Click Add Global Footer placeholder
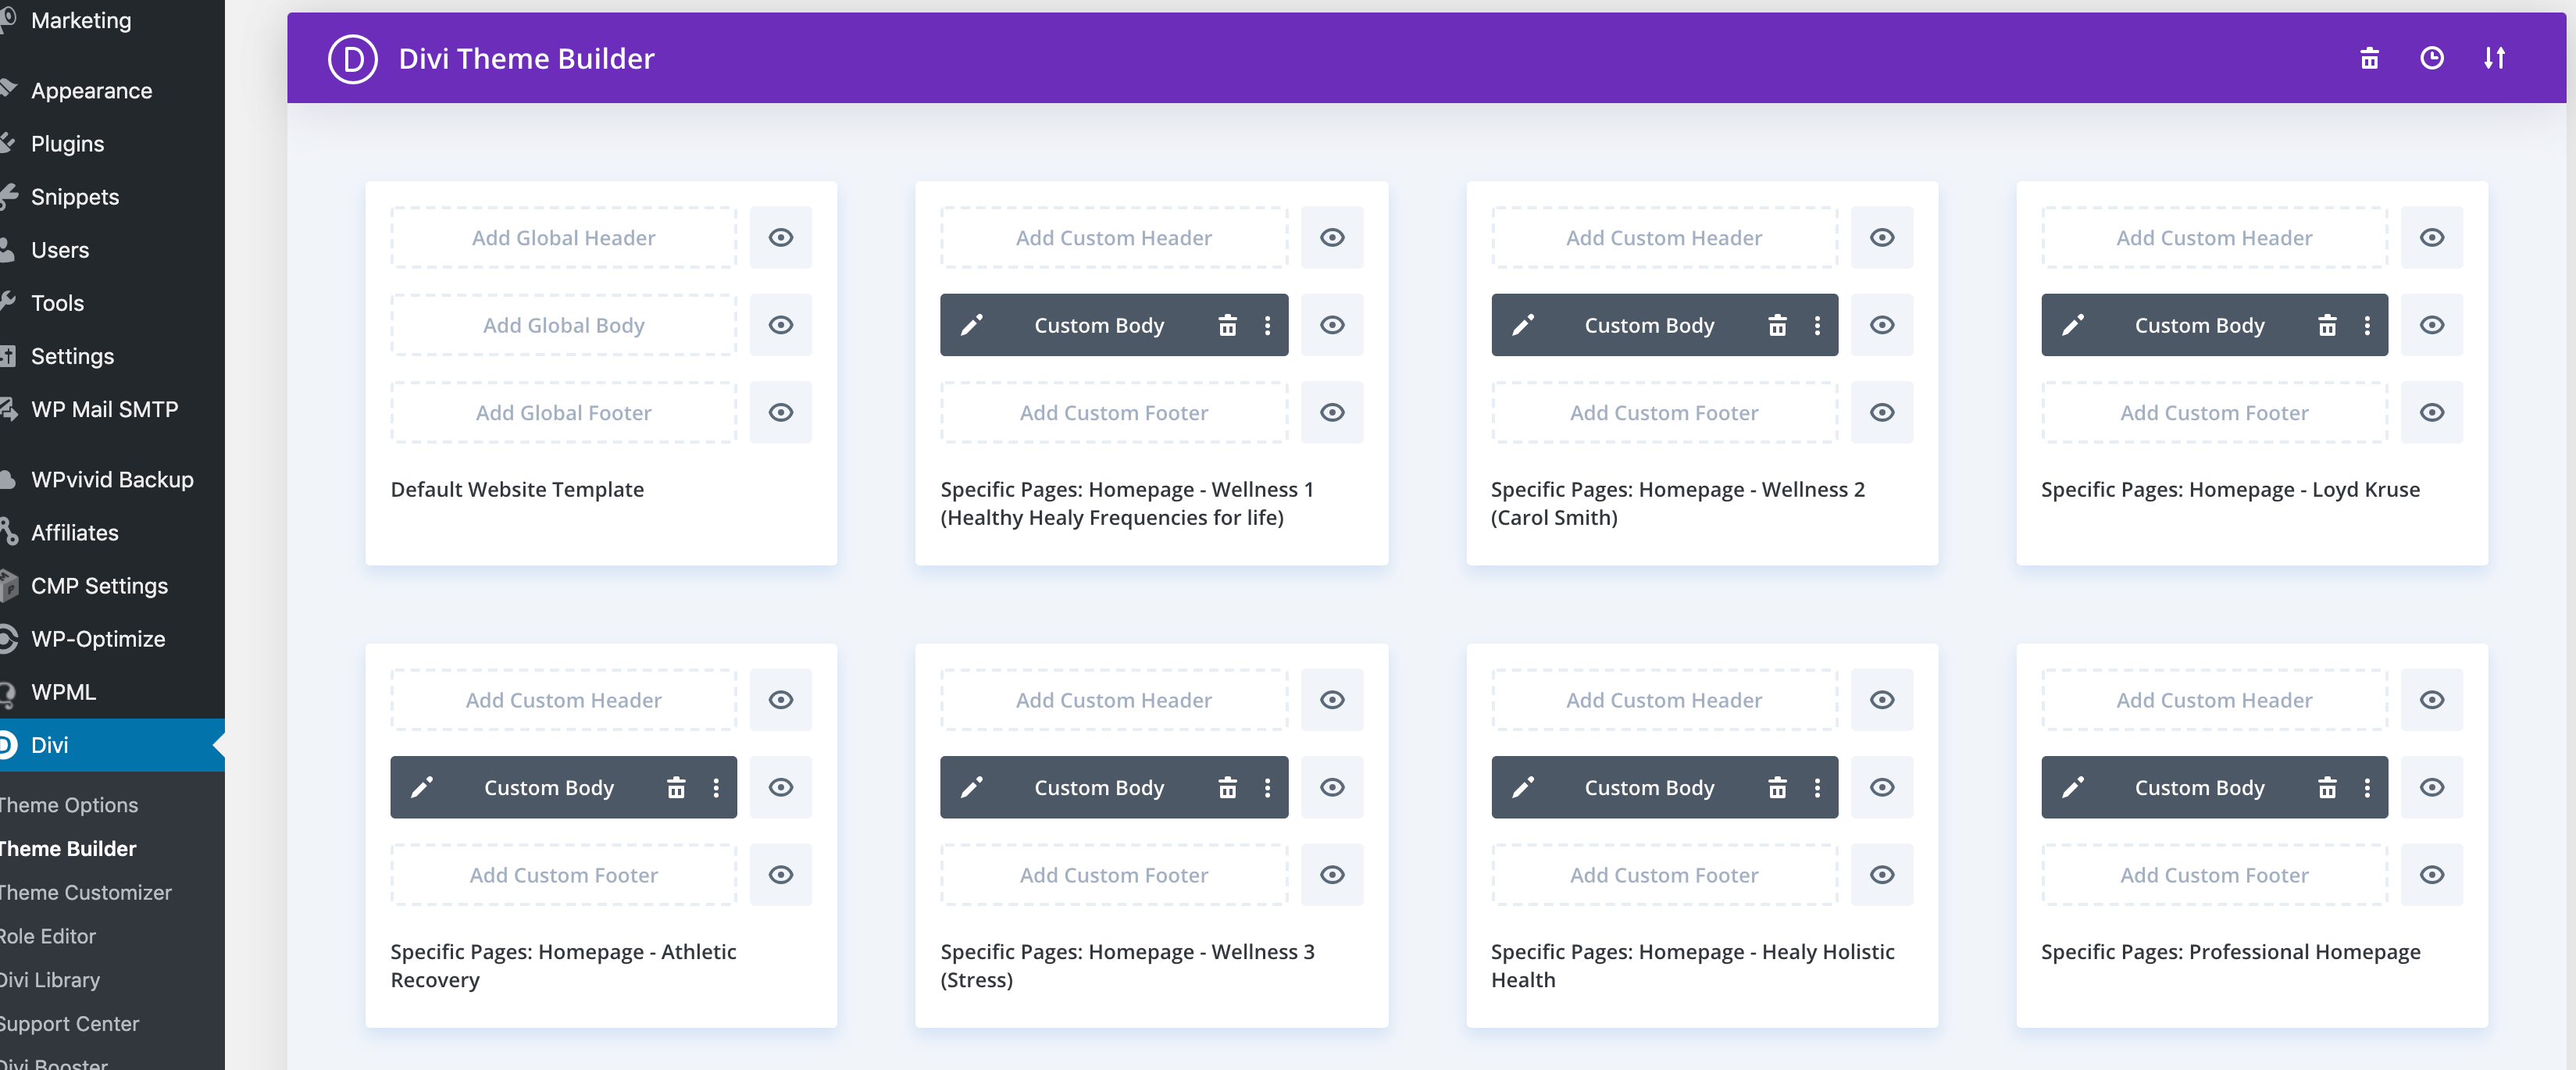The image size is (2576, 1070). click(x=563, y=412)
